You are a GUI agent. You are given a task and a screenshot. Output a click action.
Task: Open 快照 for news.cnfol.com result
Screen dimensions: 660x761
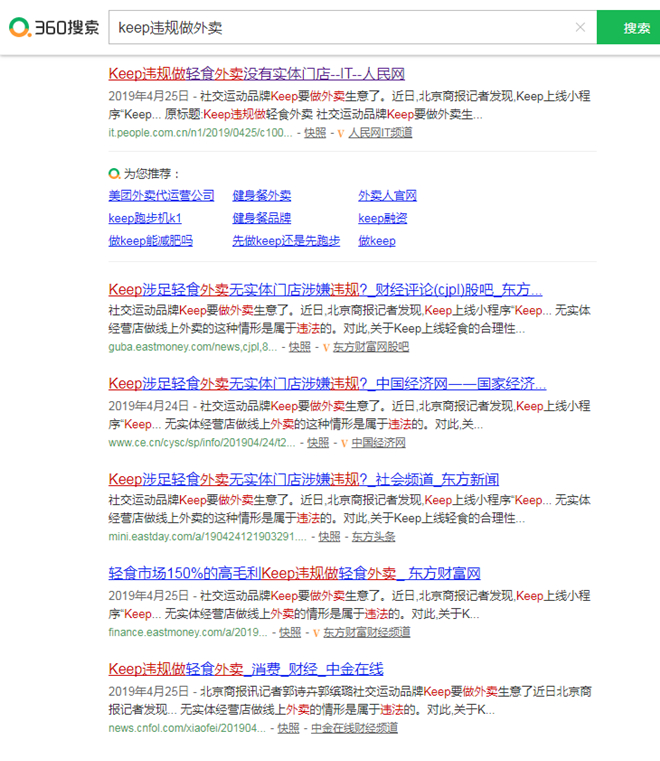pos(288,728)
